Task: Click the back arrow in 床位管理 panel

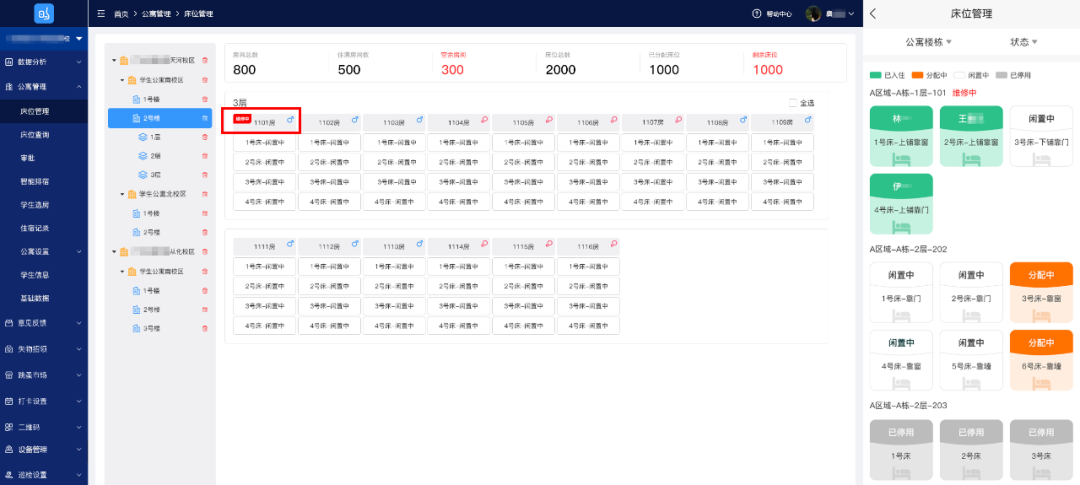Action: pyautogui.click(x=873, y=13)
